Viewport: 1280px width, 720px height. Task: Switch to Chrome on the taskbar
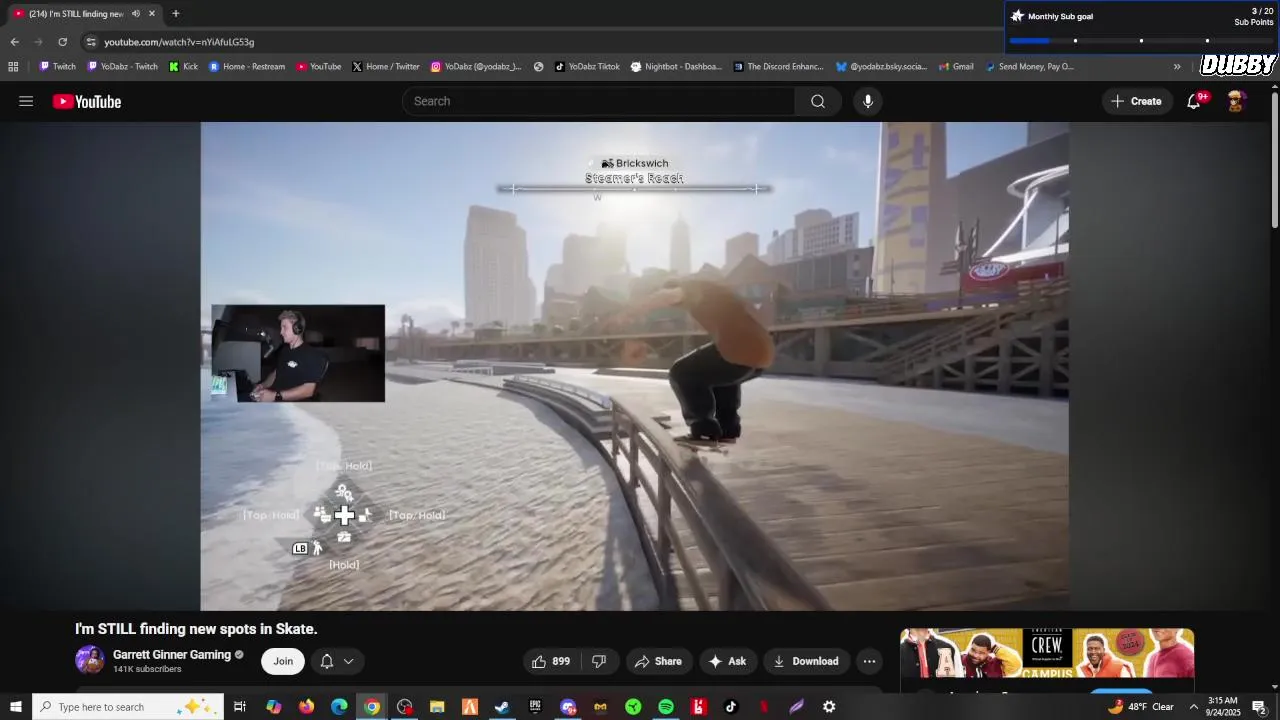click(x=372, y=707)
